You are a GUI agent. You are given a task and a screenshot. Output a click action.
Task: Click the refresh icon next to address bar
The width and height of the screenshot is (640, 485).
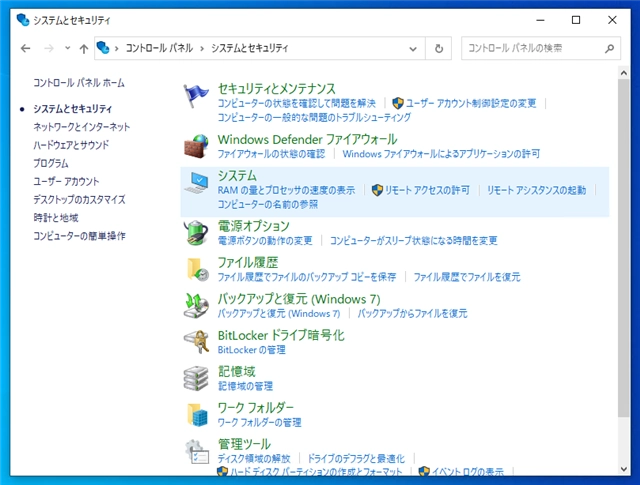coord(439,49)
